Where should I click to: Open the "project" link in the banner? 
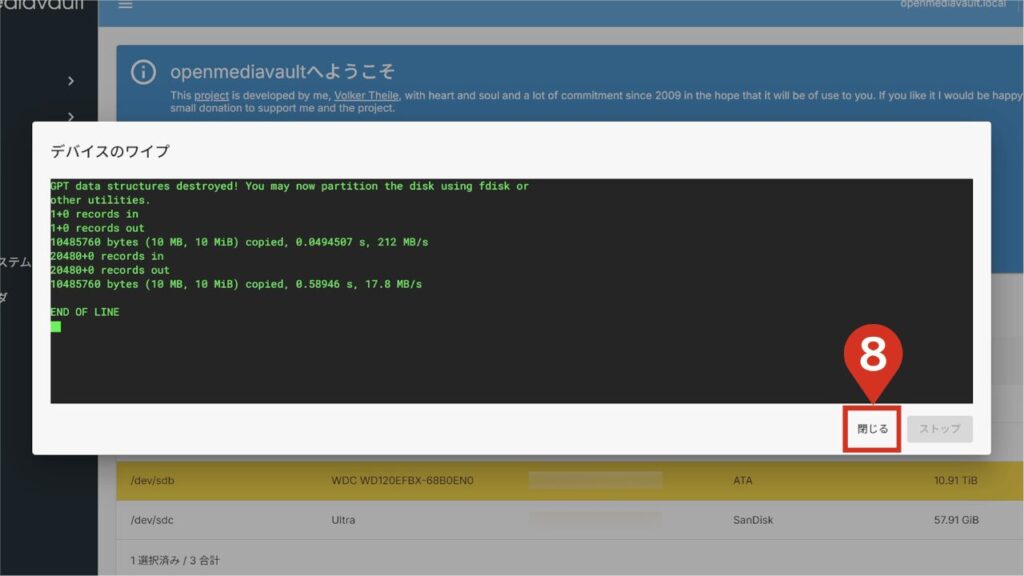click(x=212, y=96)
